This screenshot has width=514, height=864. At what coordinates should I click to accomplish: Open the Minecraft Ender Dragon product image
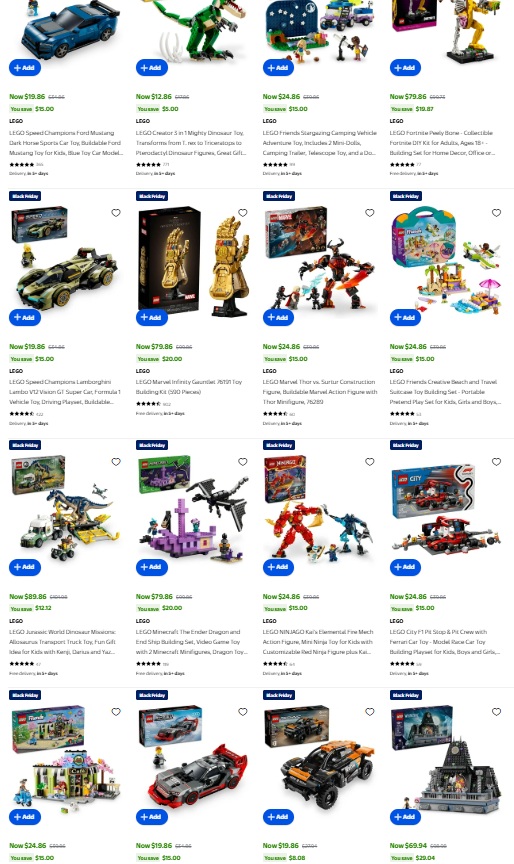point(192,508)
